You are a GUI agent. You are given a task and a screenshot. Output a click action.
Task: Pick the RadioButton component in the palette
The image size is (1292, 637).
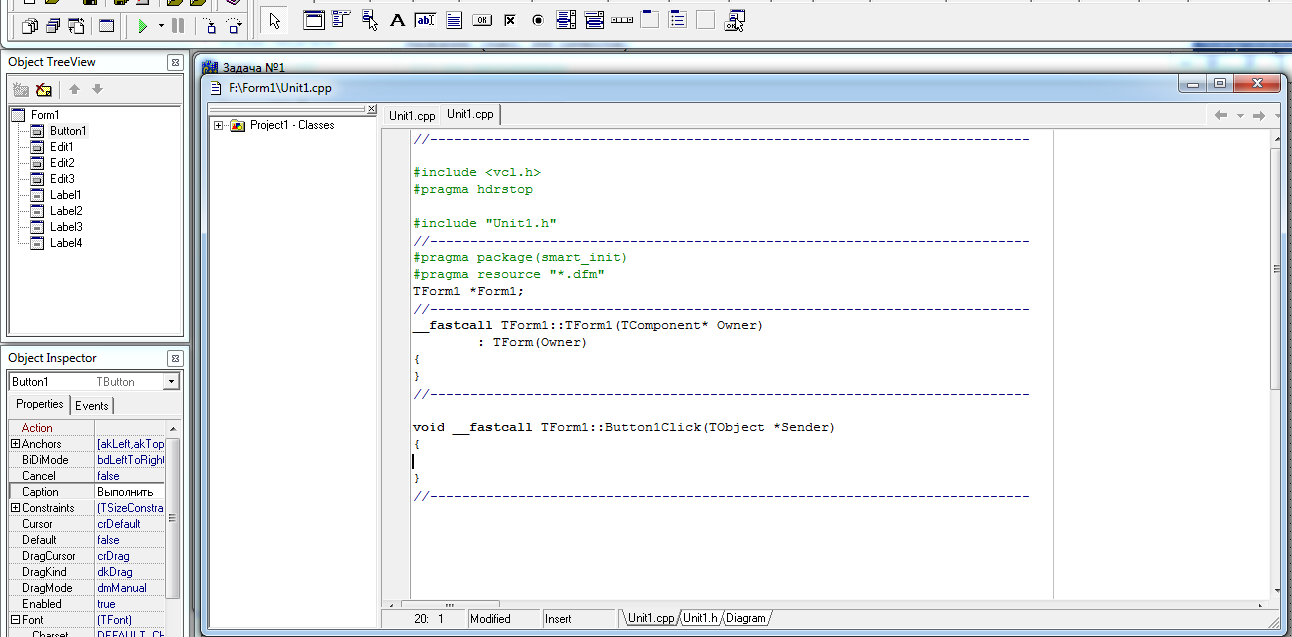click(537, 20)
